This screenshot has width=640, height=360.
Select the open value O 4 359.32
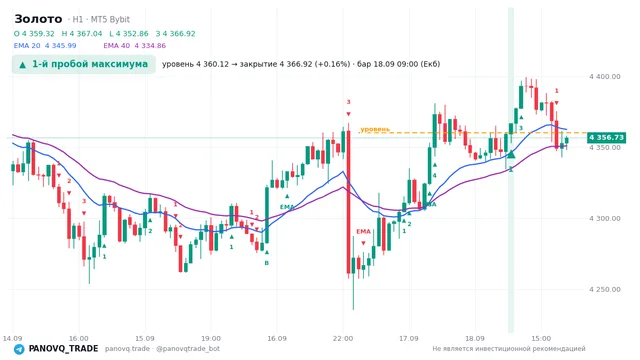pos(34,33)
